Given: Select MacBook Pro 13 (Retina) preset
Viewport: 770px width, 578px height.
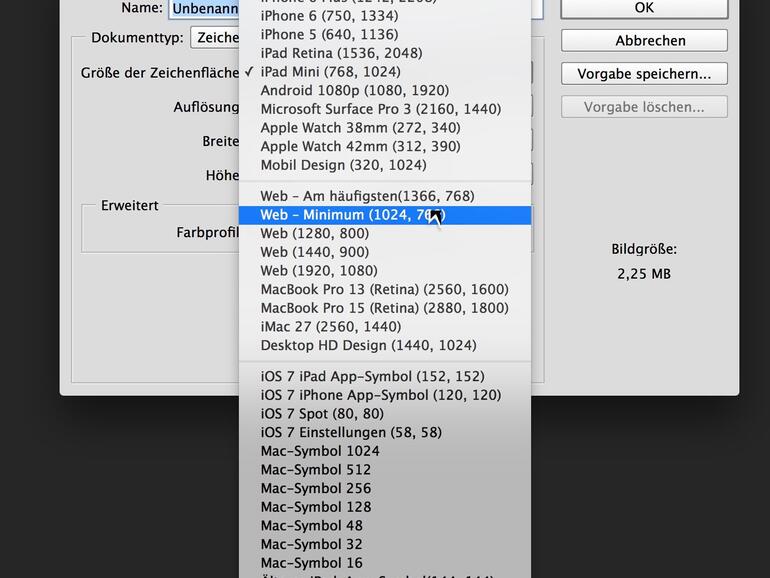Looking at the screenshot, I should 385,289.
